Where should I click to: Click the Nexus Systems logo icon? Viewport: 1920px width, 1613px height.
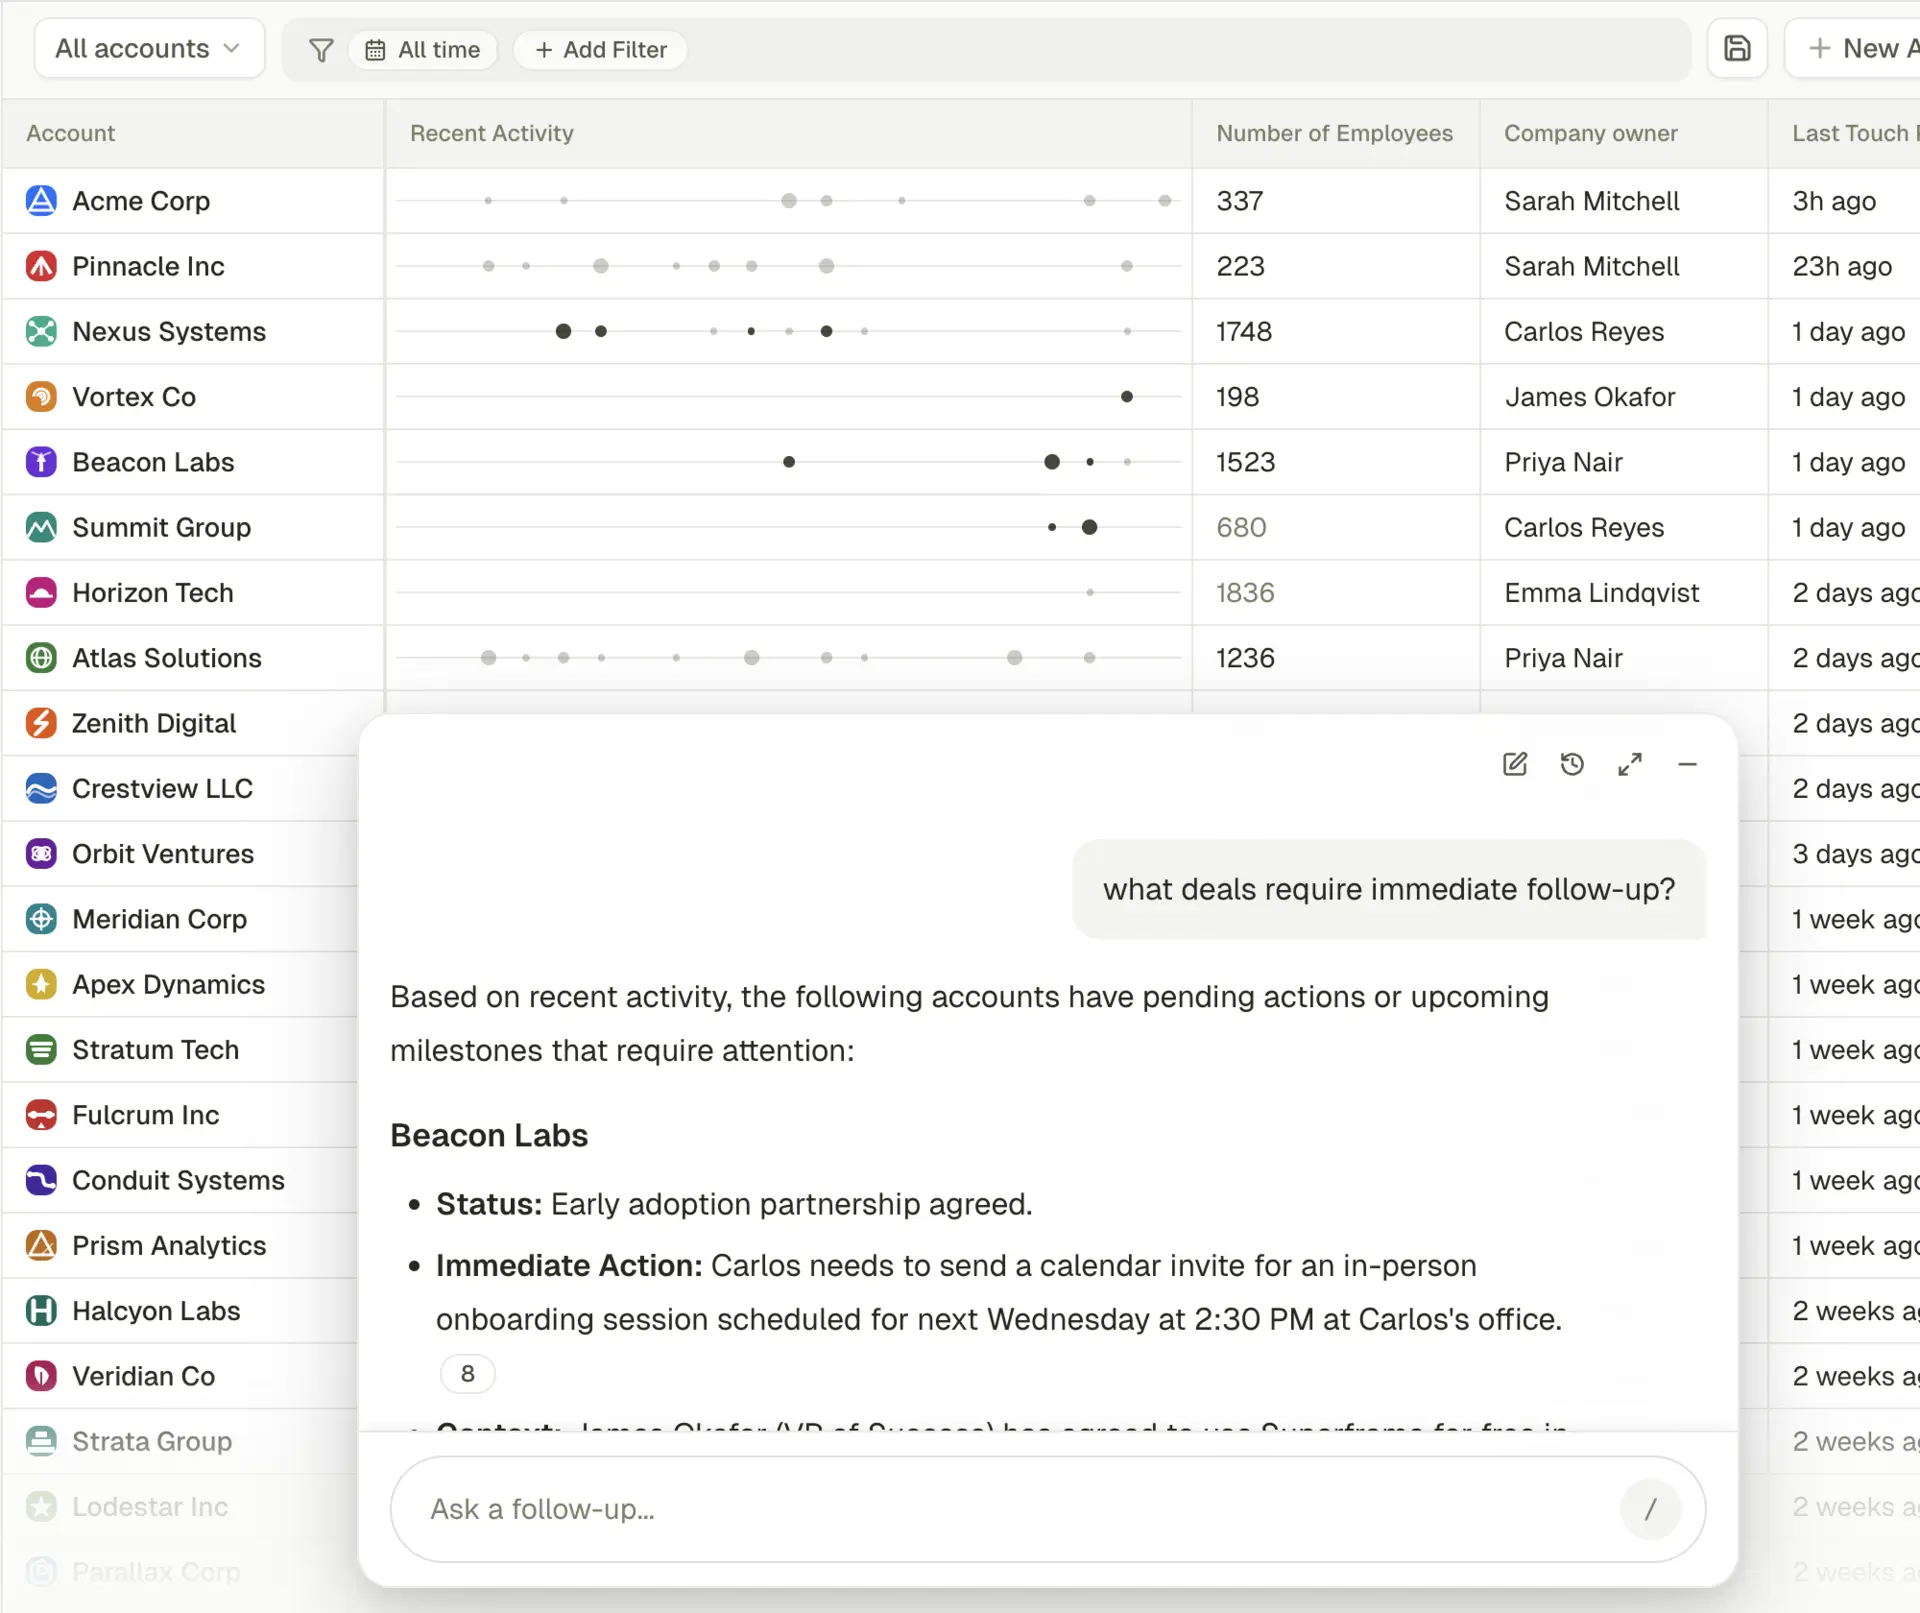coord(41,331)
